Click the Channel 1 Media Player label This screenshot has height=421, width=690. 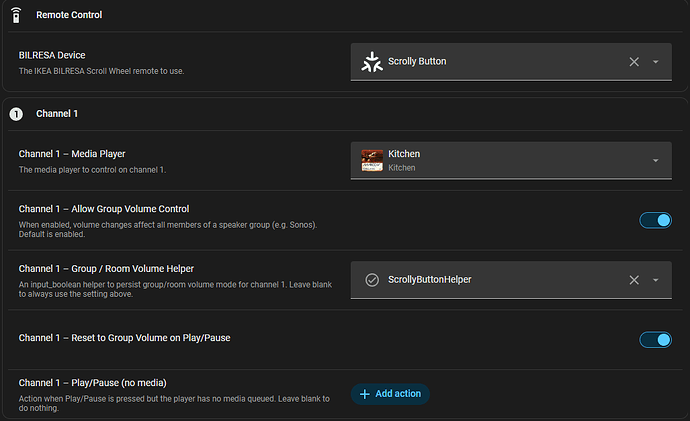[72, 154]
